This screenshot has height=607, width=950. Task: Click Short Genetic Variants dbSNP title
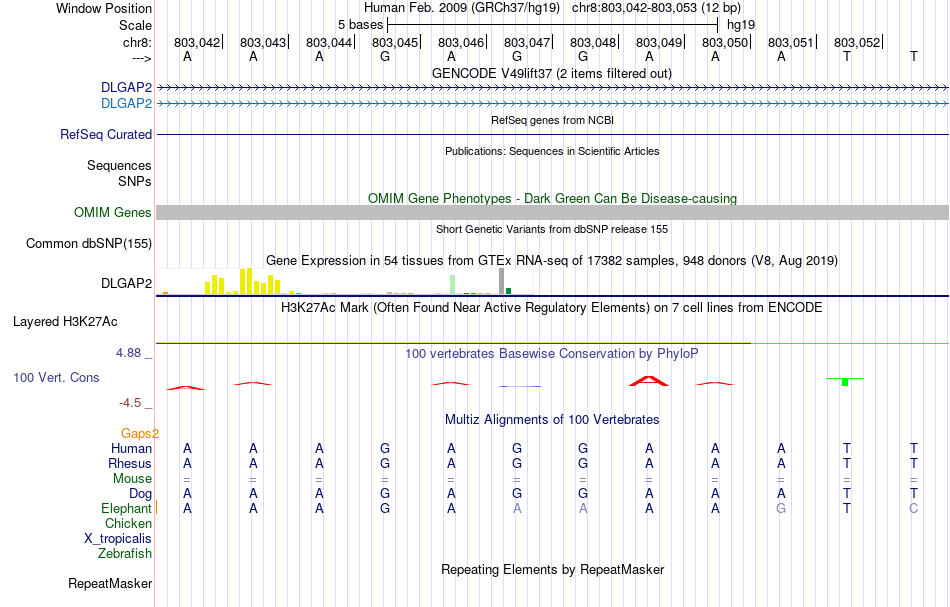pyautogui.click(x=552, y=229)
